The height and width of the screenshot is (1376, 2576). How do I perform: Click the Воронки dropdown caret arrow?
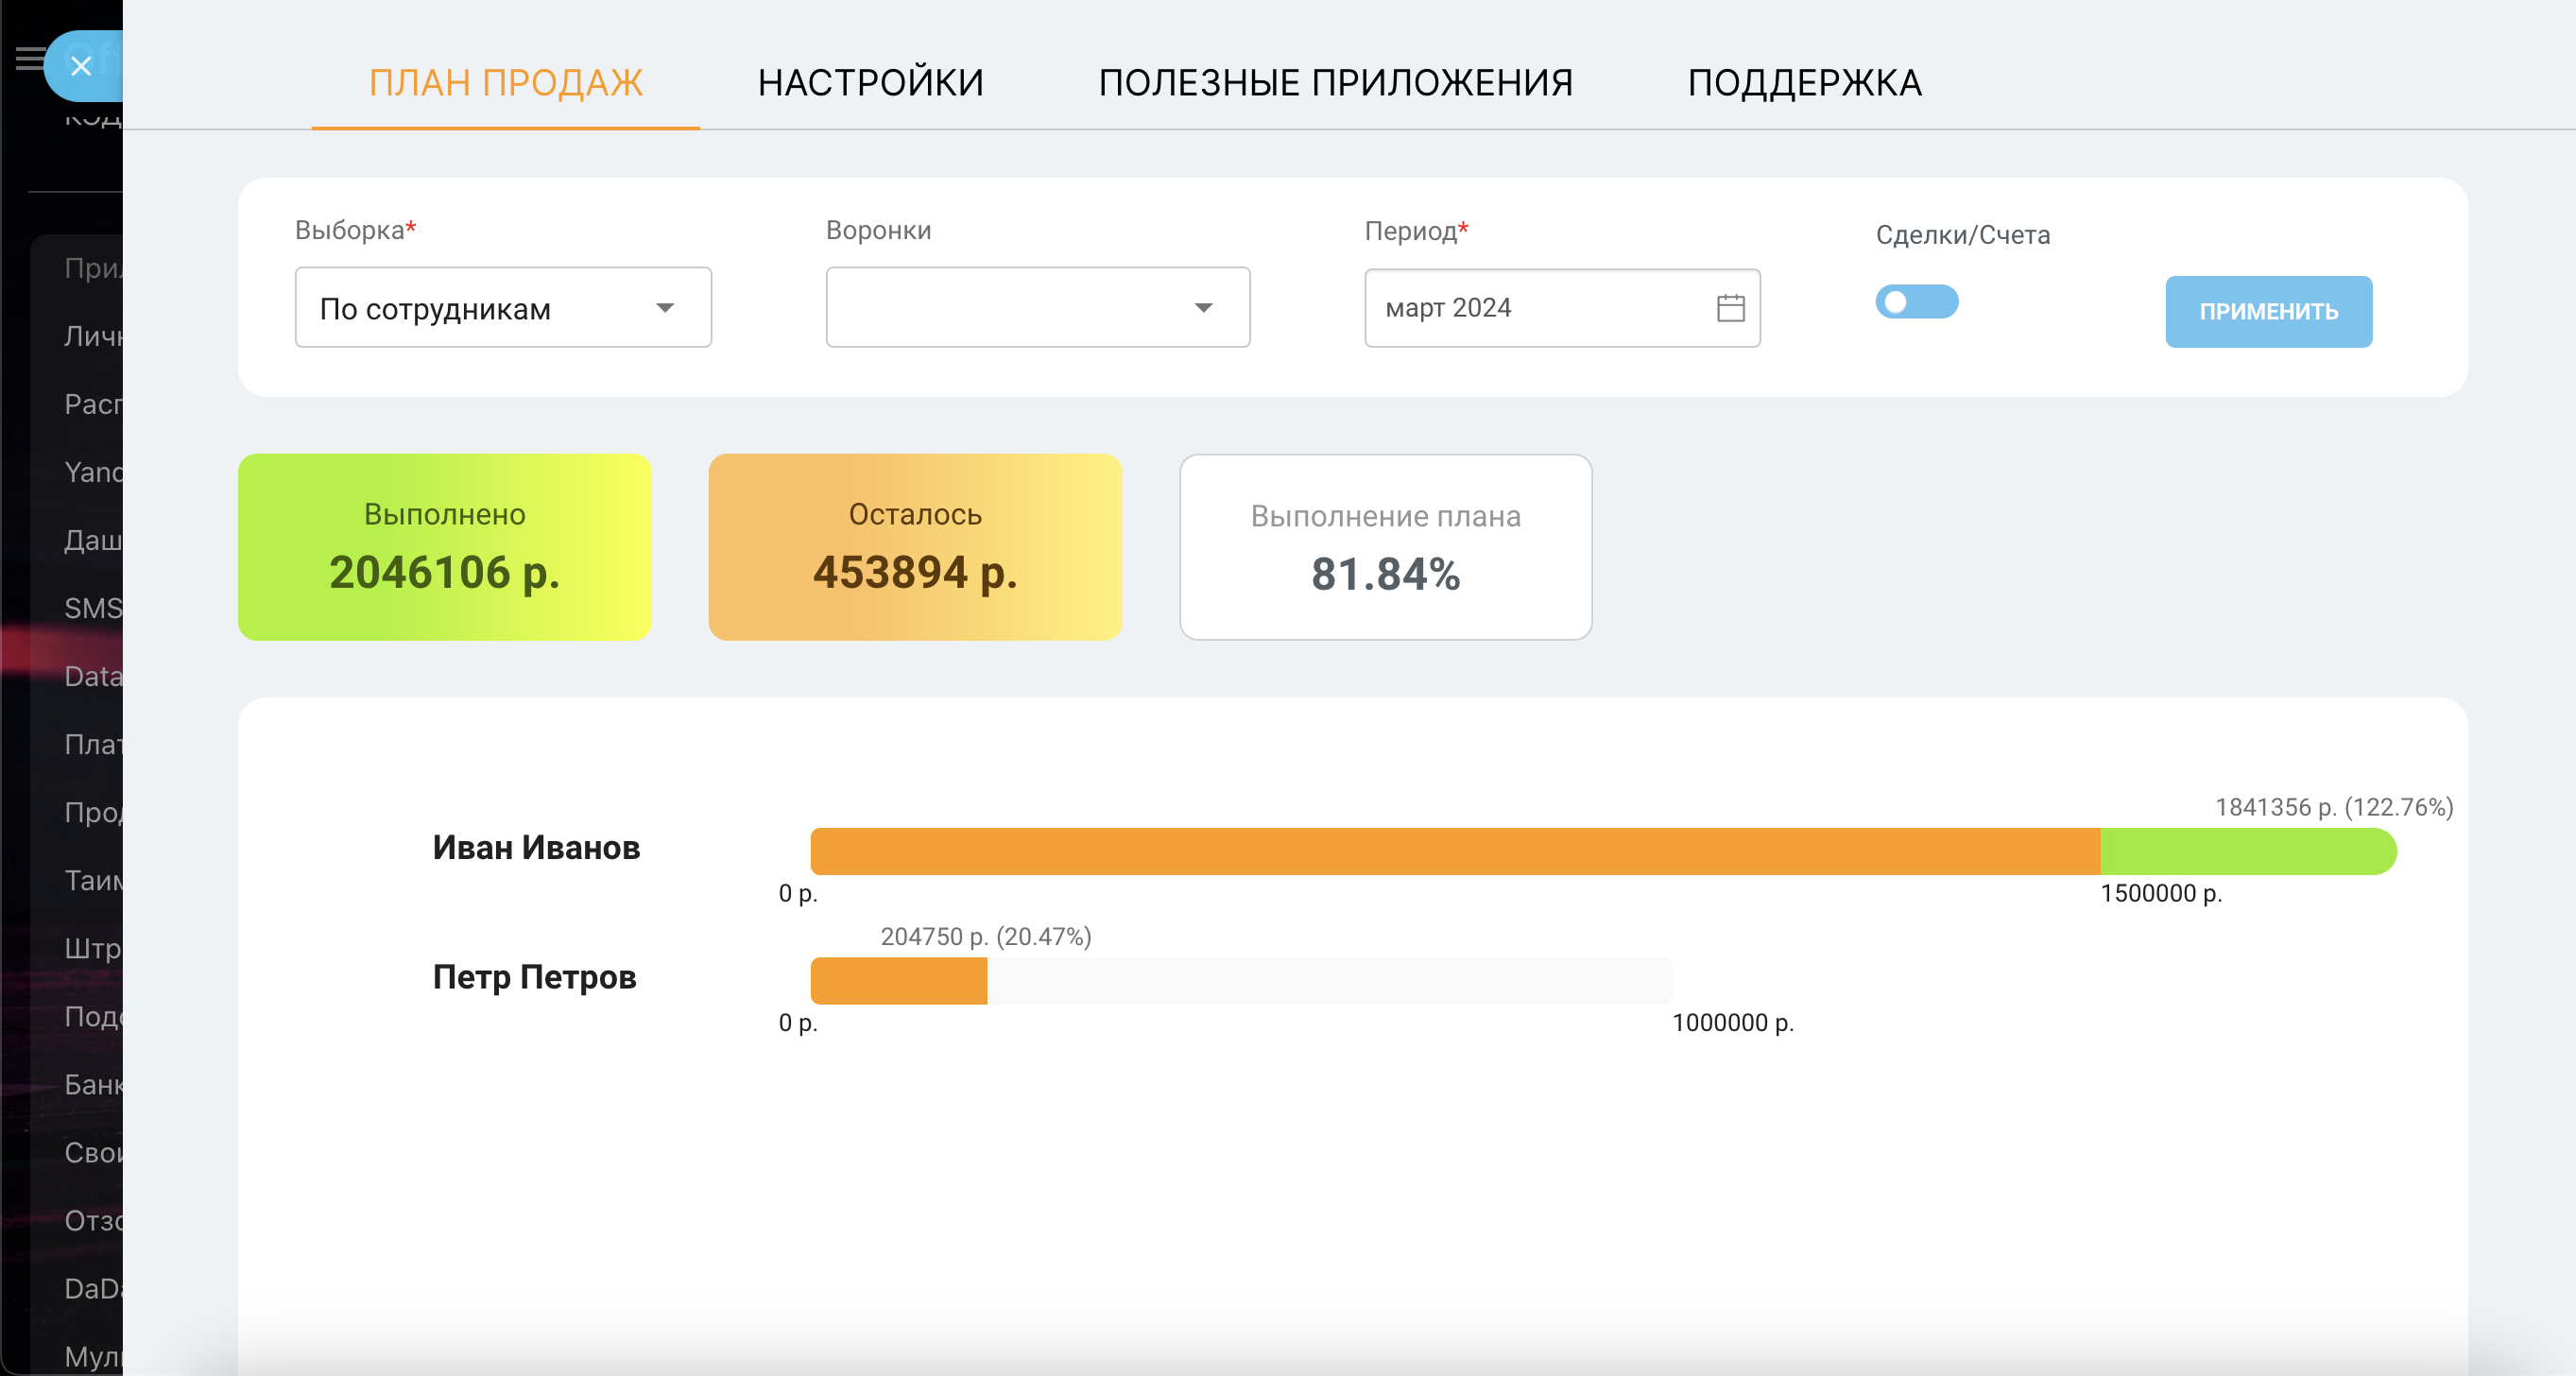pyautogui.click(x=1205, y=309)
